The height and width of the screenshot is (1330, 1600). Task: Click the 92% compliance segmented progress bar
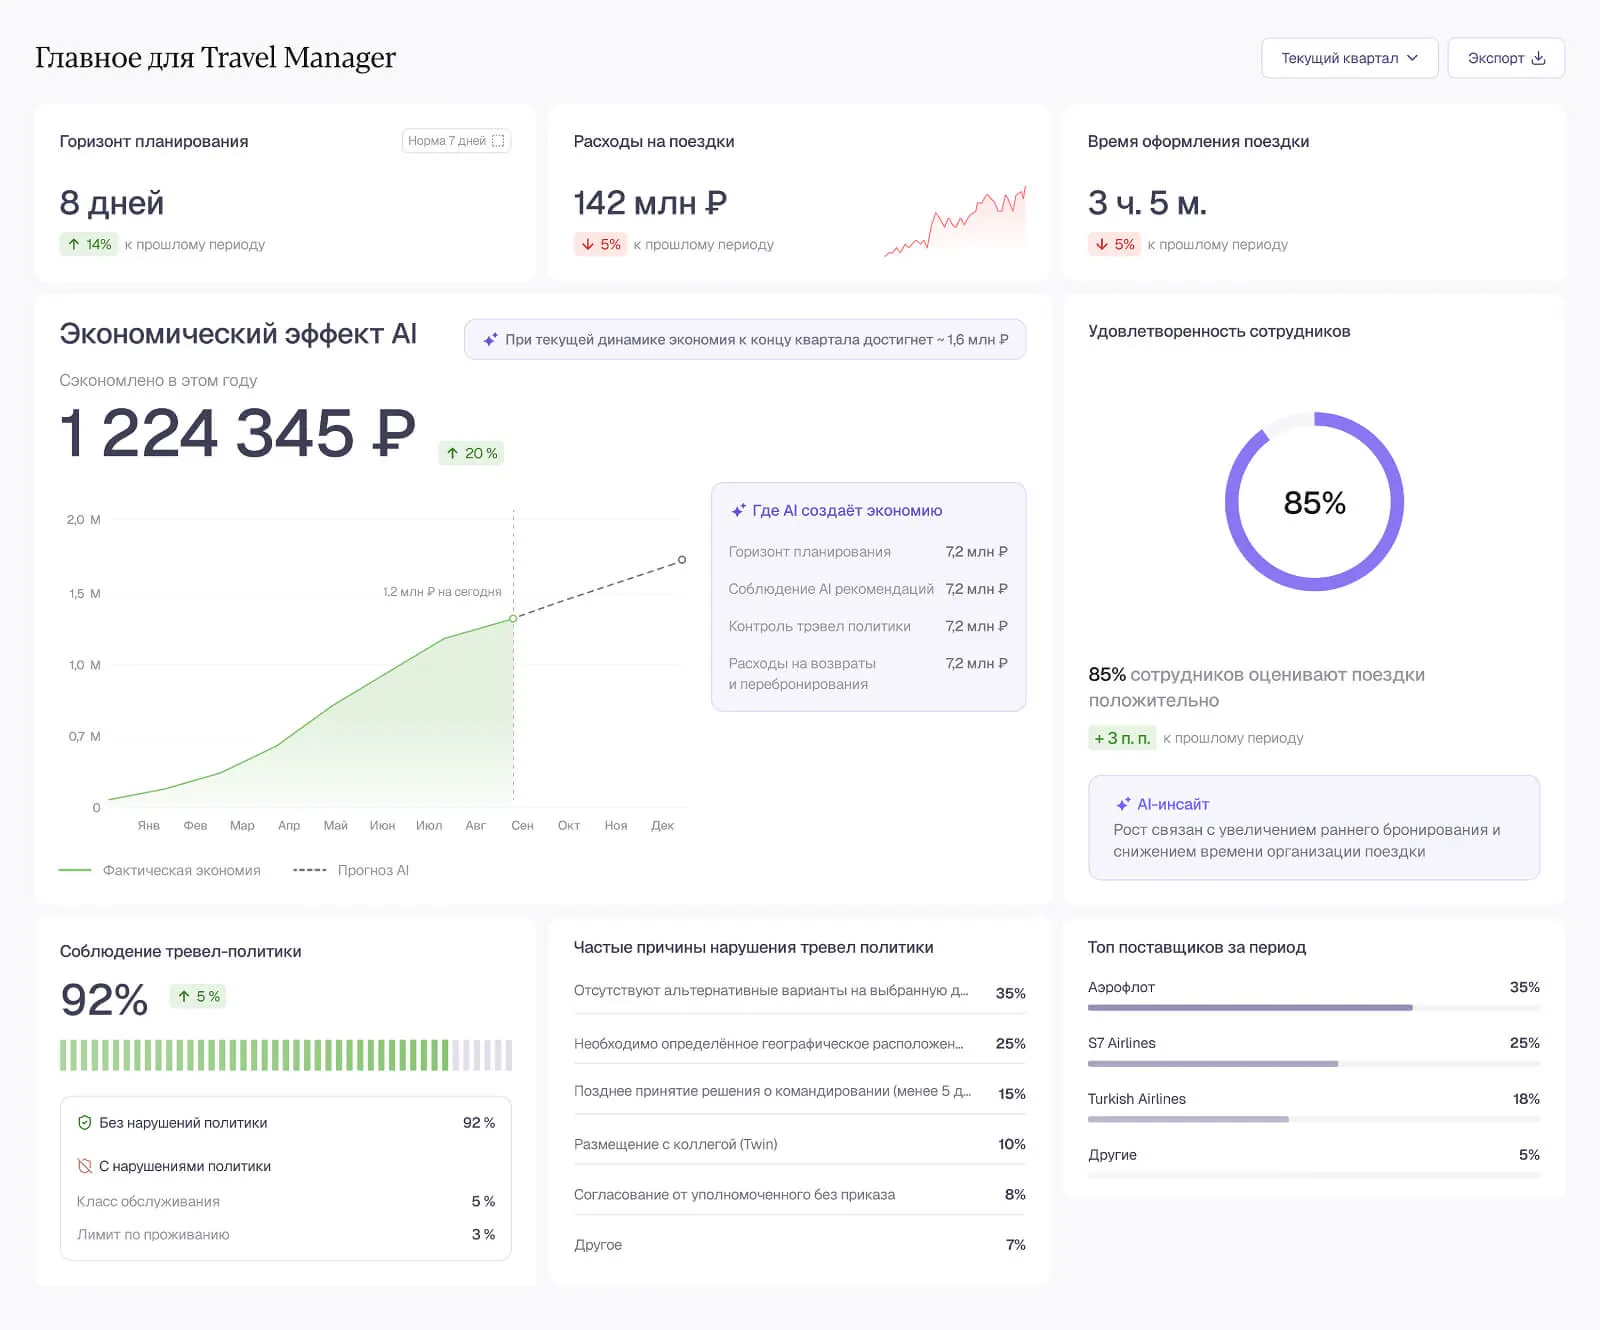pyautogui.click(x=286, y=1056)
